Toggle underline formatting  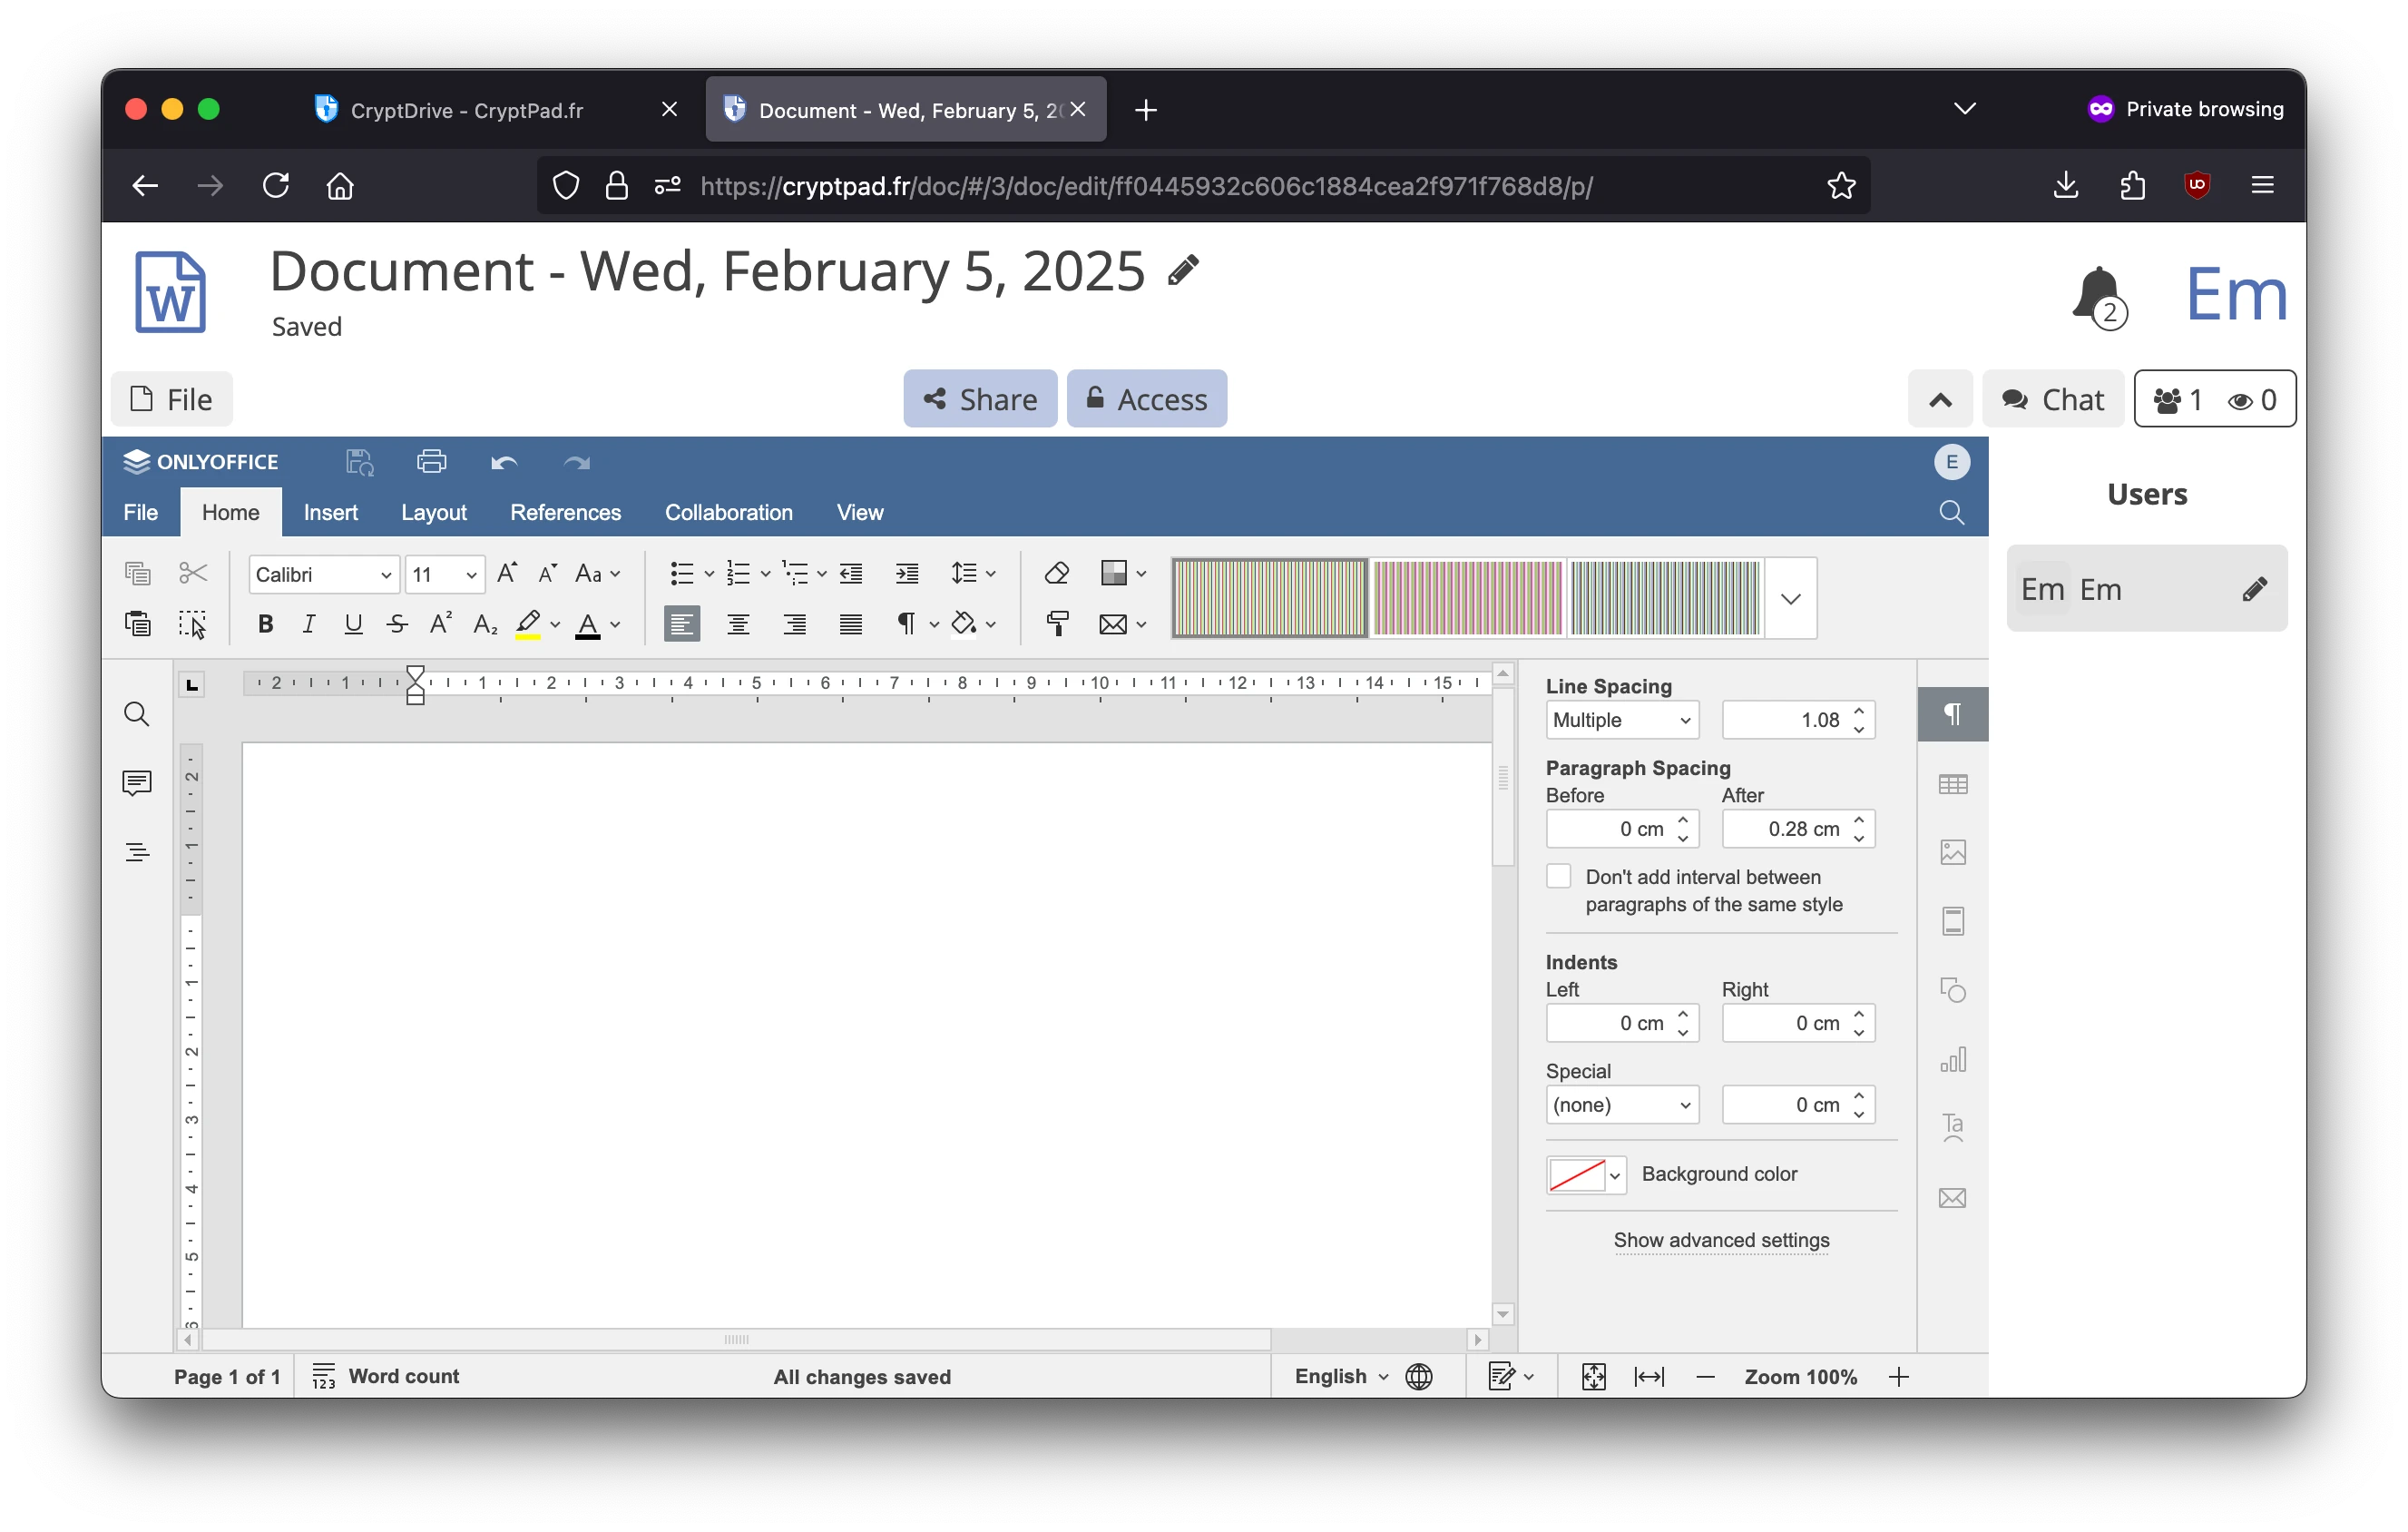pos(352,623)
